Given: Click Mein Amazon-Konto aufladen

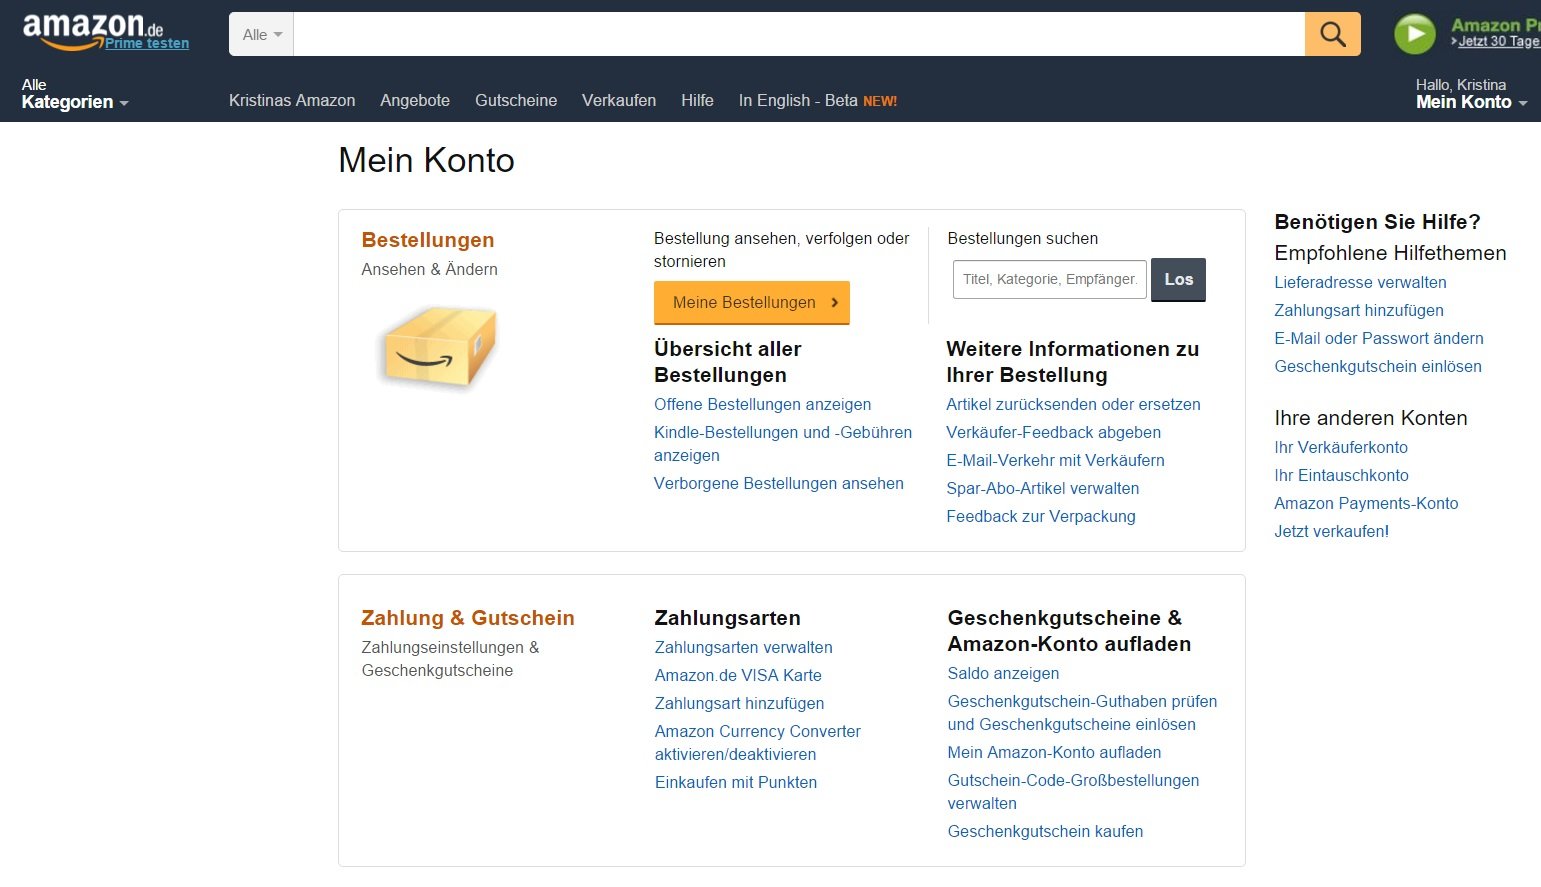Looking at the screenshot, I should (x=1054, y=752).
